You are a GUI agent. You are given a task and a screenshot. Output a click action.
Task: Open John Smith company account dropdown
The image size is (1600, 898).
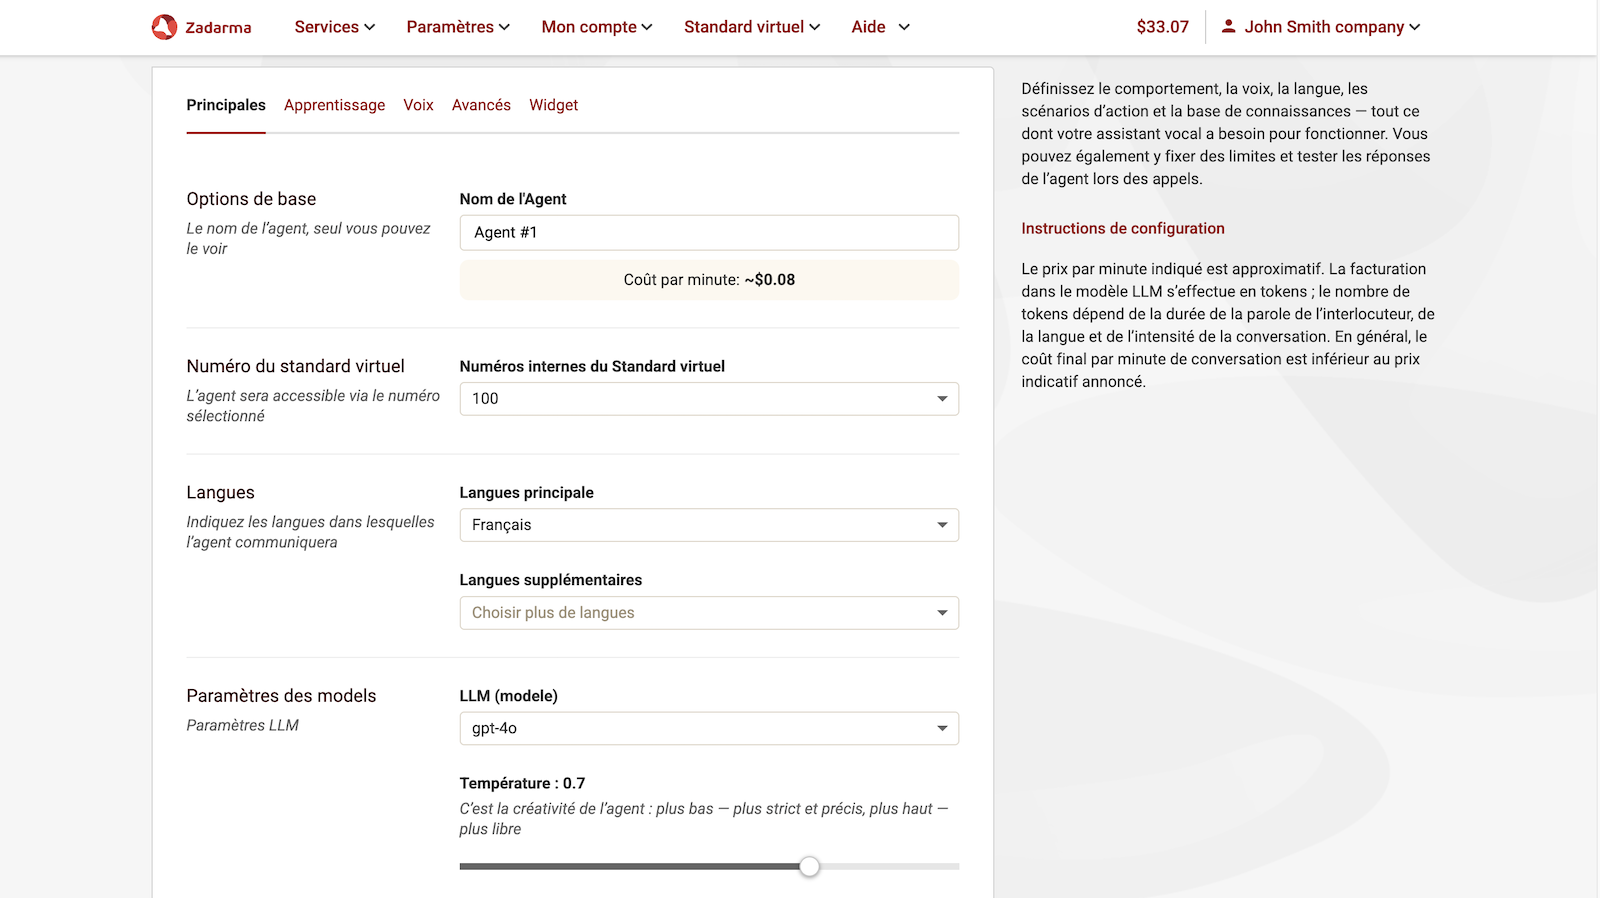point(1331,27)
